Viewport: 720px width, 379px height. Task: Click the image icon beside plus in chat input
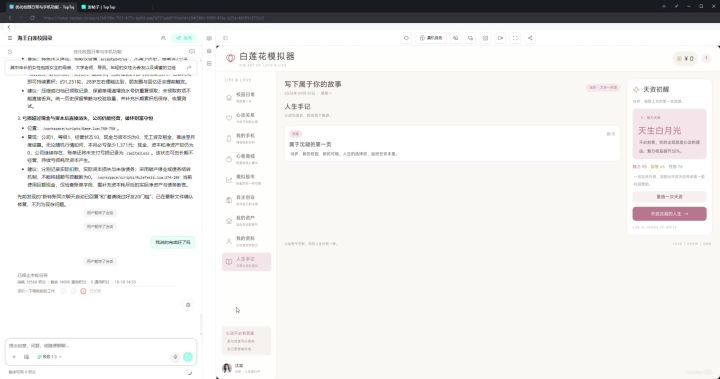(x=26, y=357)
